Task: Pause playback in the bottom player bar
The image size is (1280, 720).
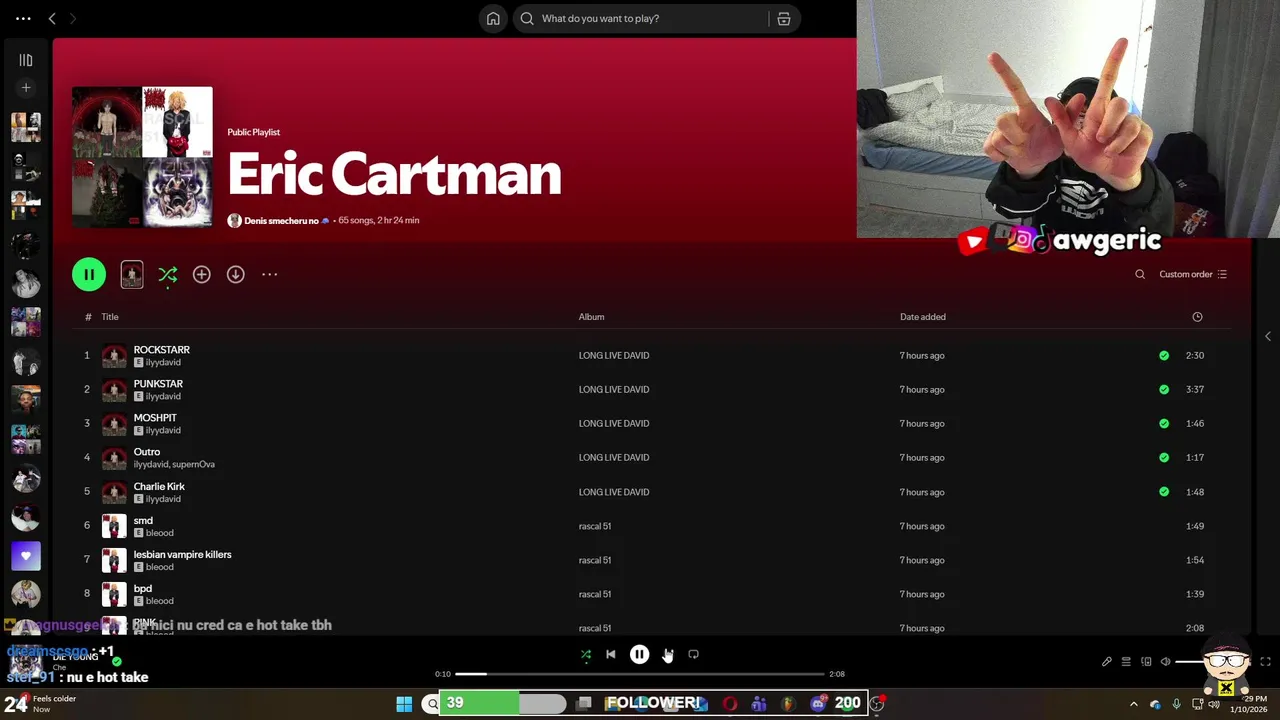Action: (x=639, y=655)
